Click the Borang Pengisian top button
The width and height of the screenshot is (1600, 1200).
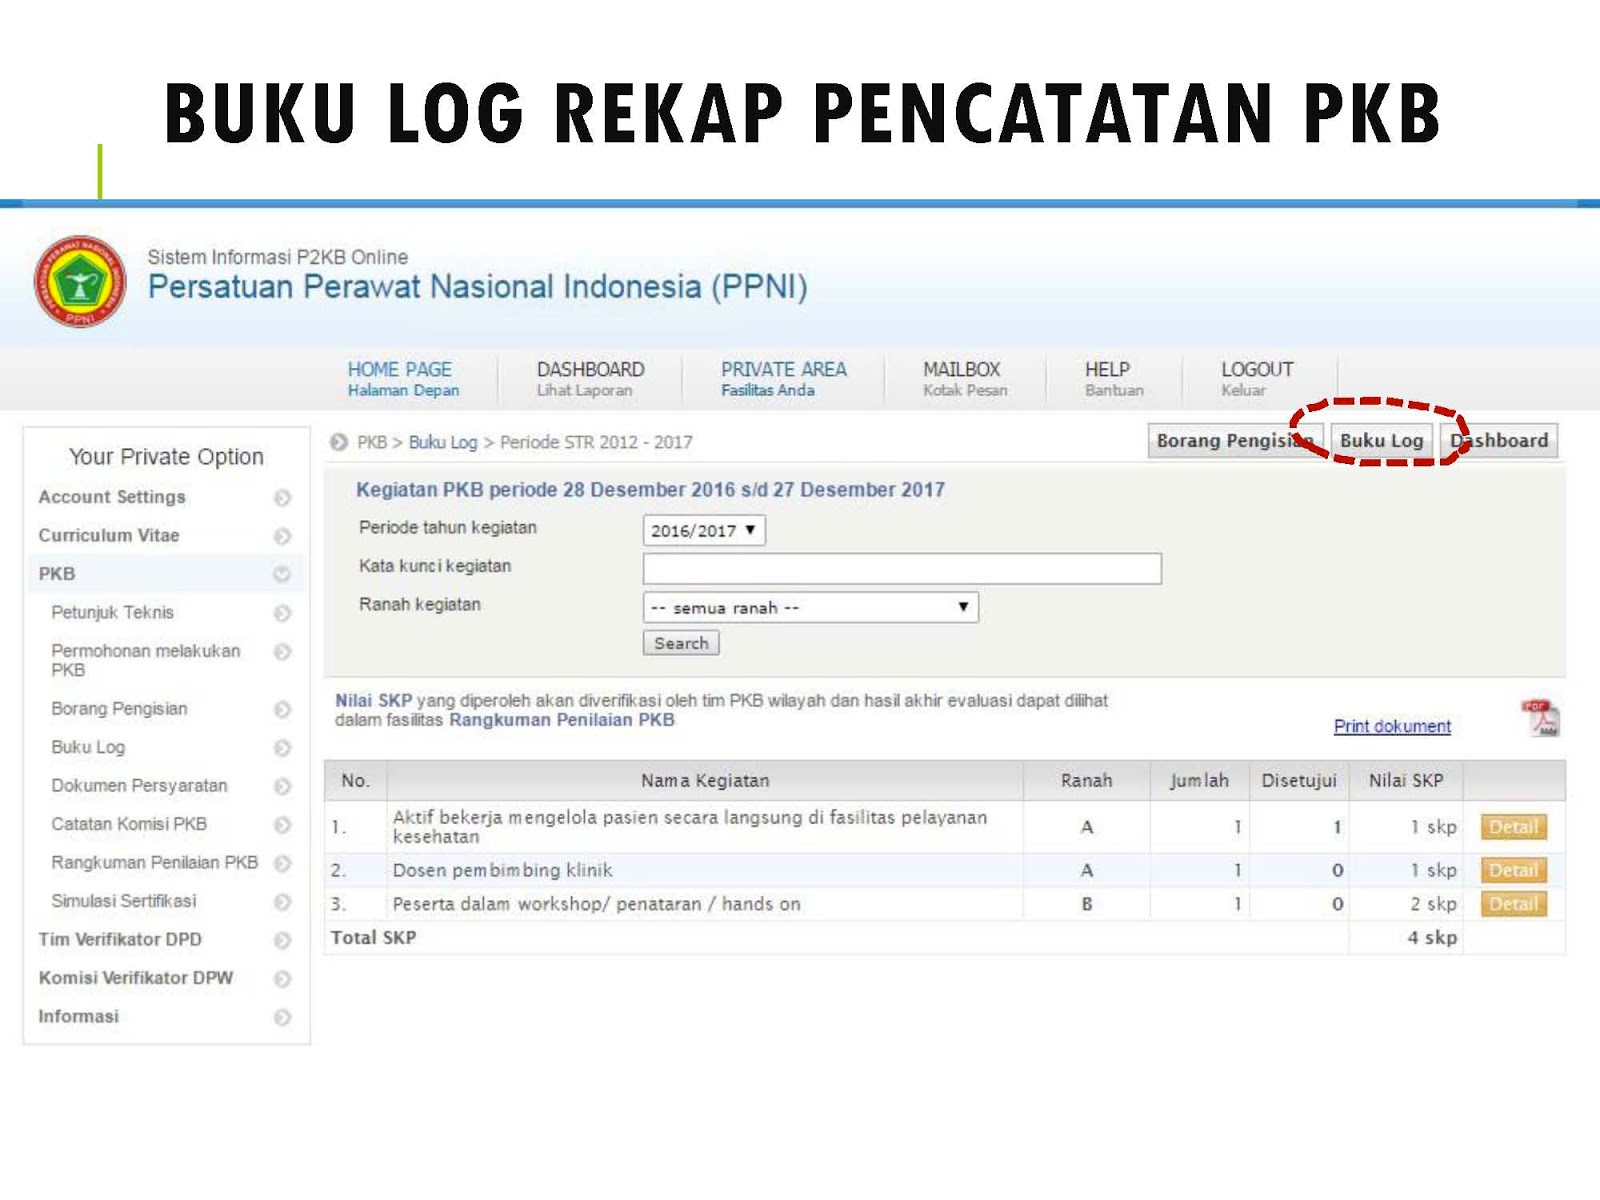pyautogui.click(x=1235, y=441)
